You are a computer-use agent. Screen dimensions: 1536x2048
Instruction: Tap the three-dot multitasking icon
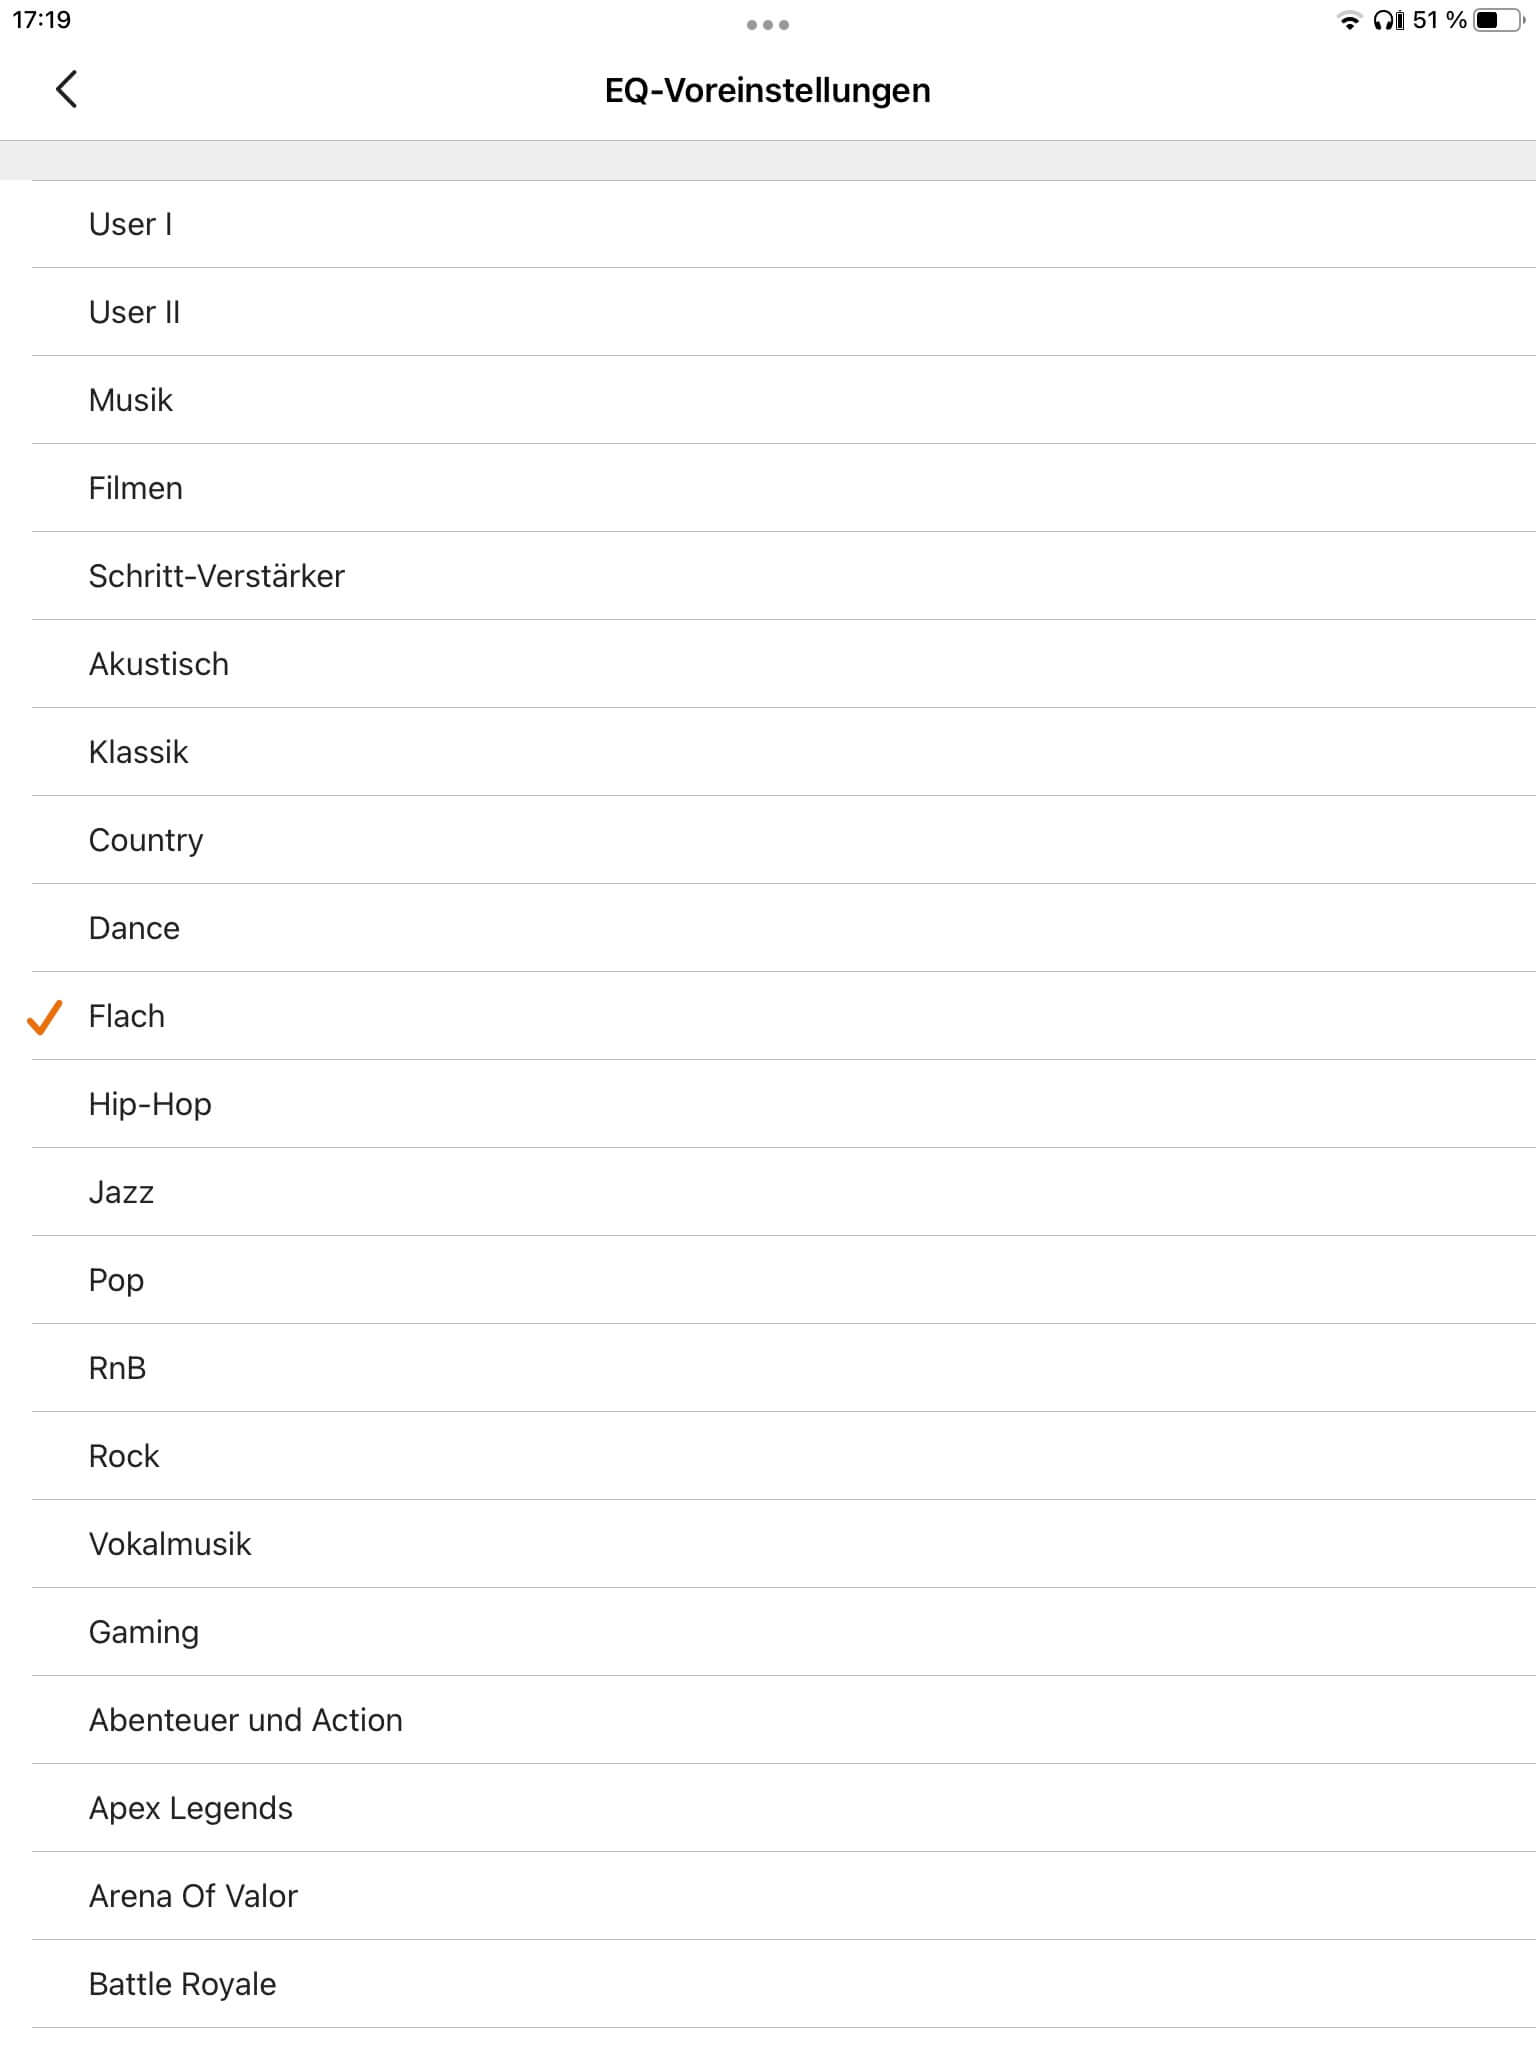(767, 25)
